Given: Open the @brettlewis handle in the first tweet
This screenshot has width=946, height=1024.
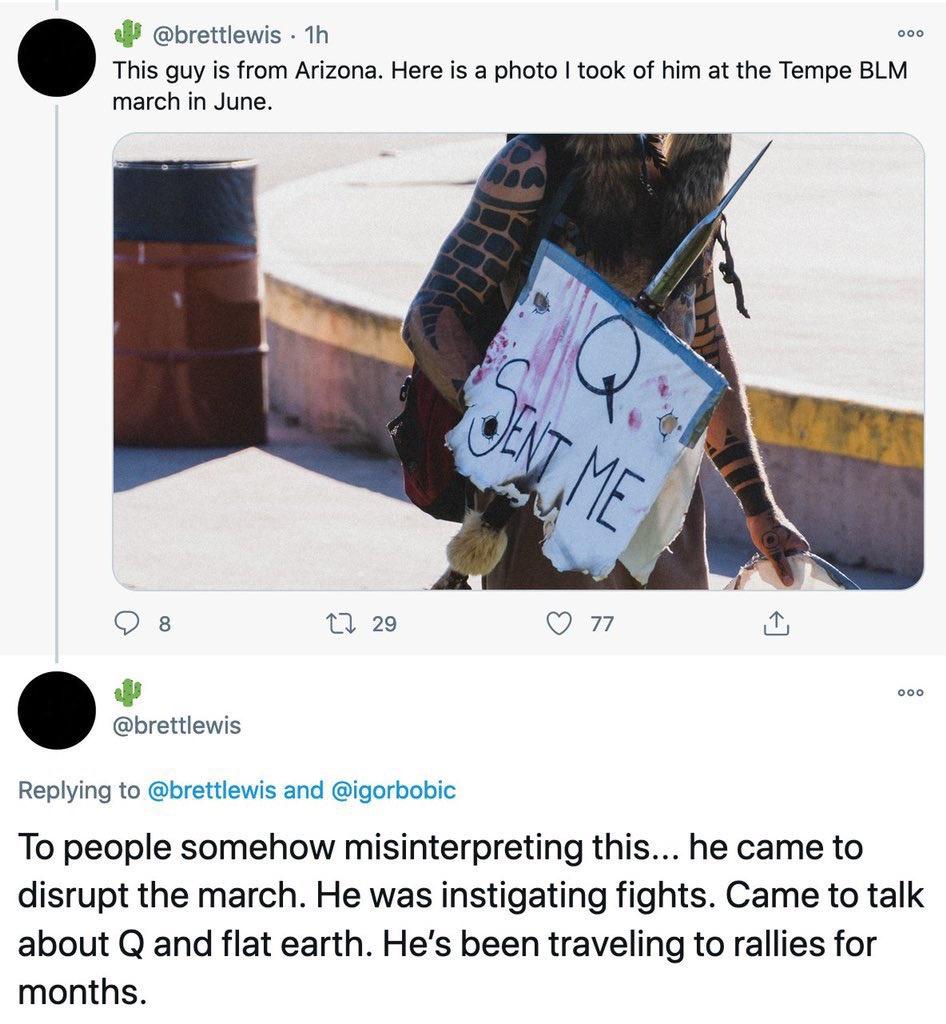Looking at the screenshot, I should tap(216, 35).
